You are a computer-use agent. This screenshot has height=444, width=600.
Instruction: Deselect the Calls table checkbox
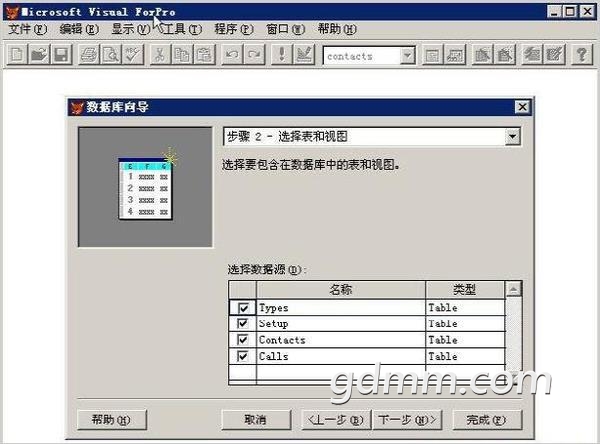click(242, 356)
